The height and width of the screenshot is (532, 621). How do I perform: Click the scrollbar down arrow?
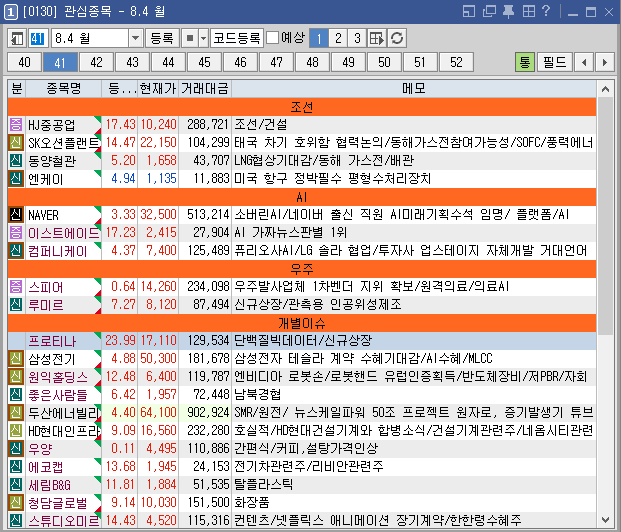[x=605, y=519]
